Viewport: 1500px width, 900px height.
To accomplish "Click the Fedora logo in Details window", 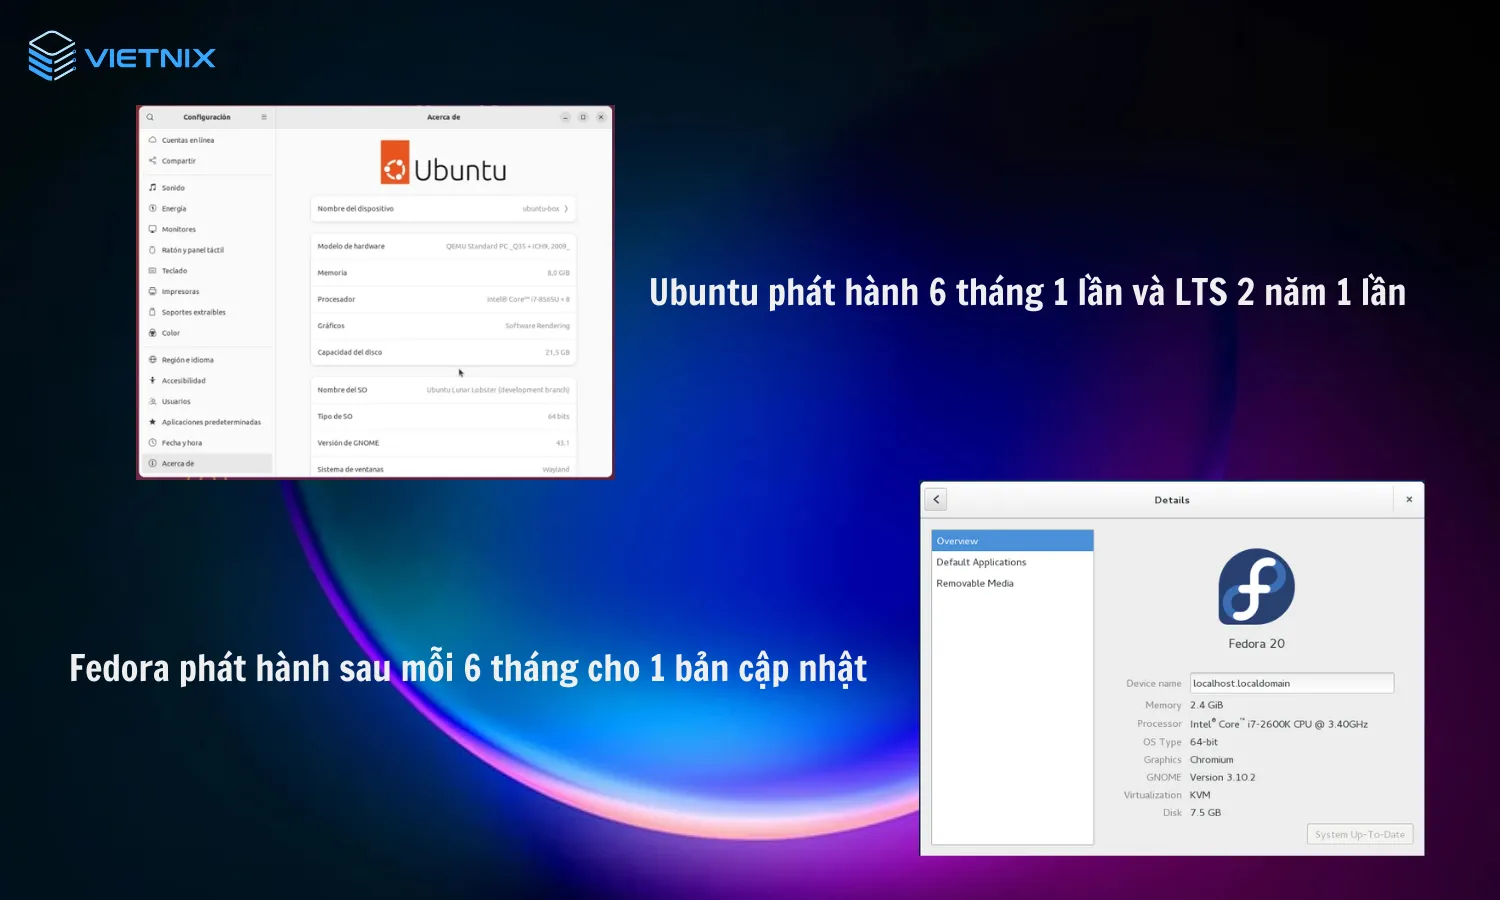I will pos(1257,587).
